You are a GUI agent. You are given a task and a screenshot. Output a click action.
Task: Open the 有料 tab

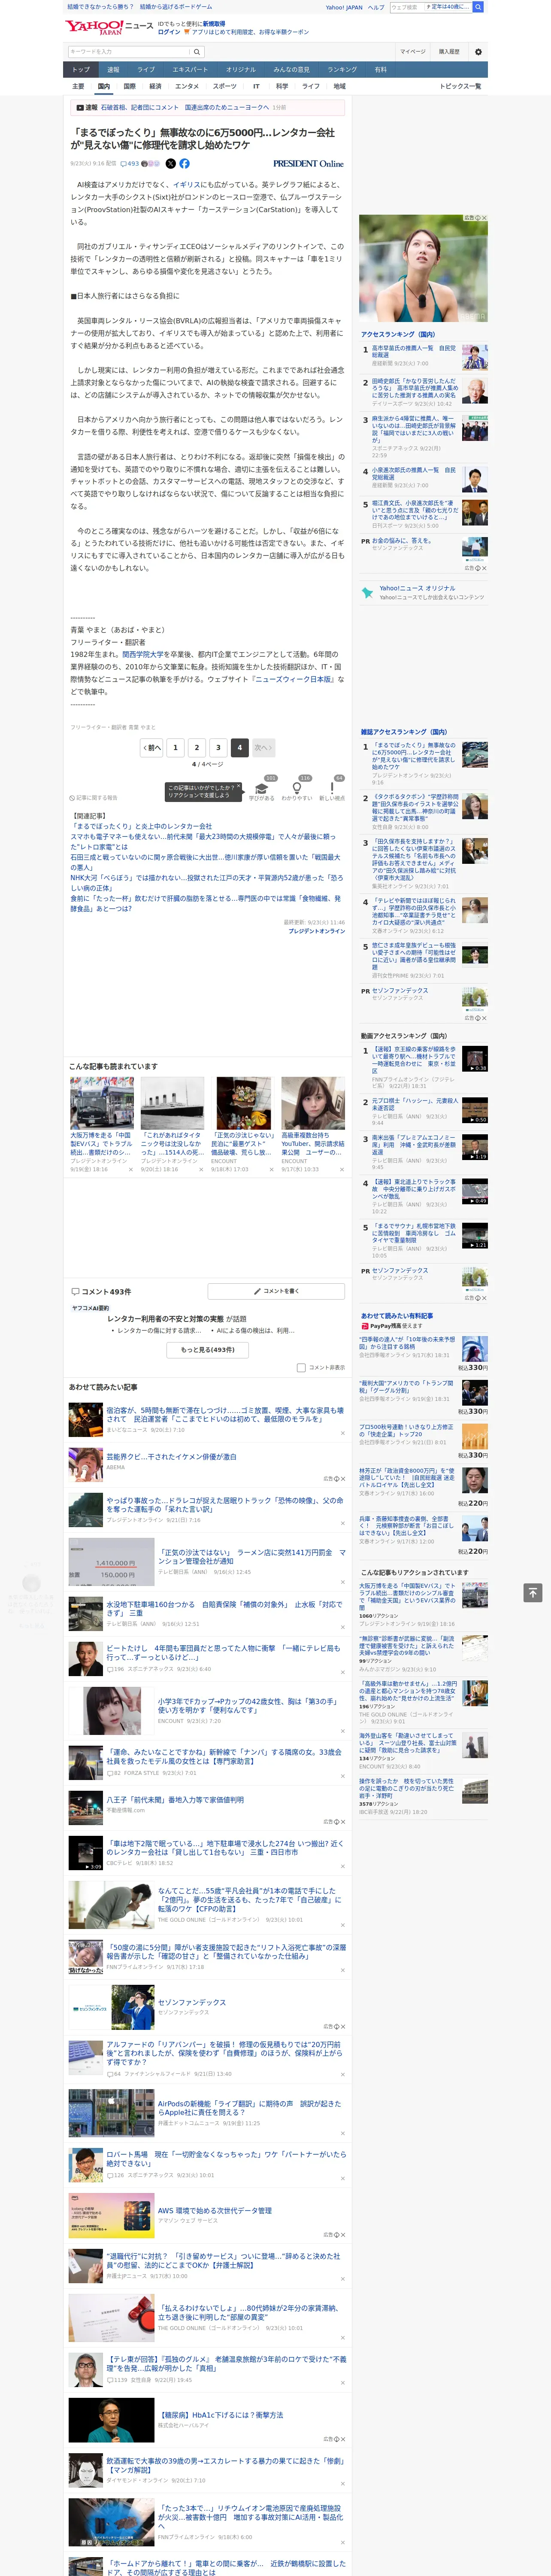pyautogui.click(x=380, y=69)
